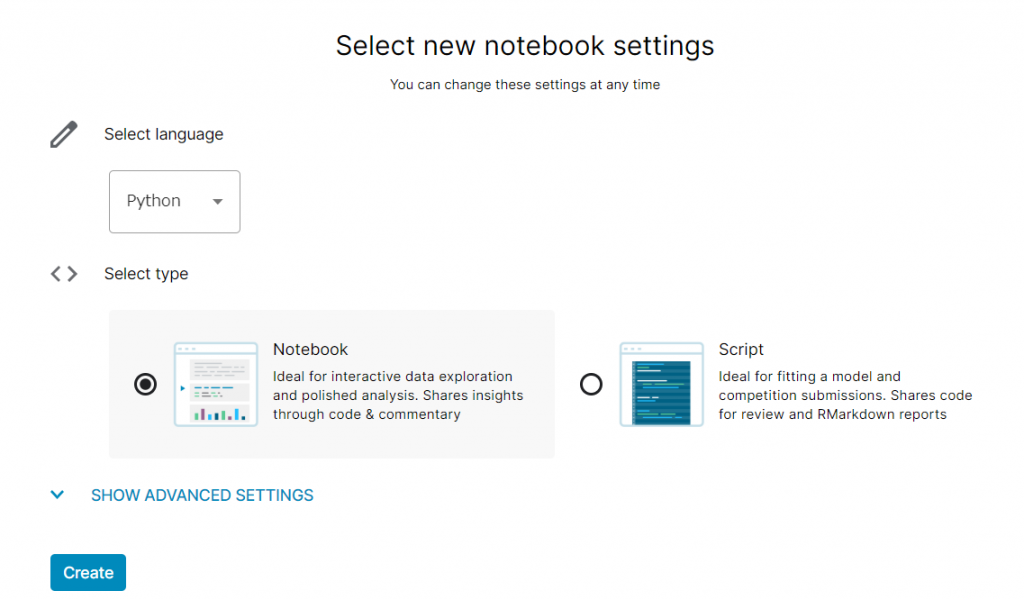Image resolution: width=1024 pixels, height=600 pixels.
Task: Click the Script option title
Action: [741, 349]
